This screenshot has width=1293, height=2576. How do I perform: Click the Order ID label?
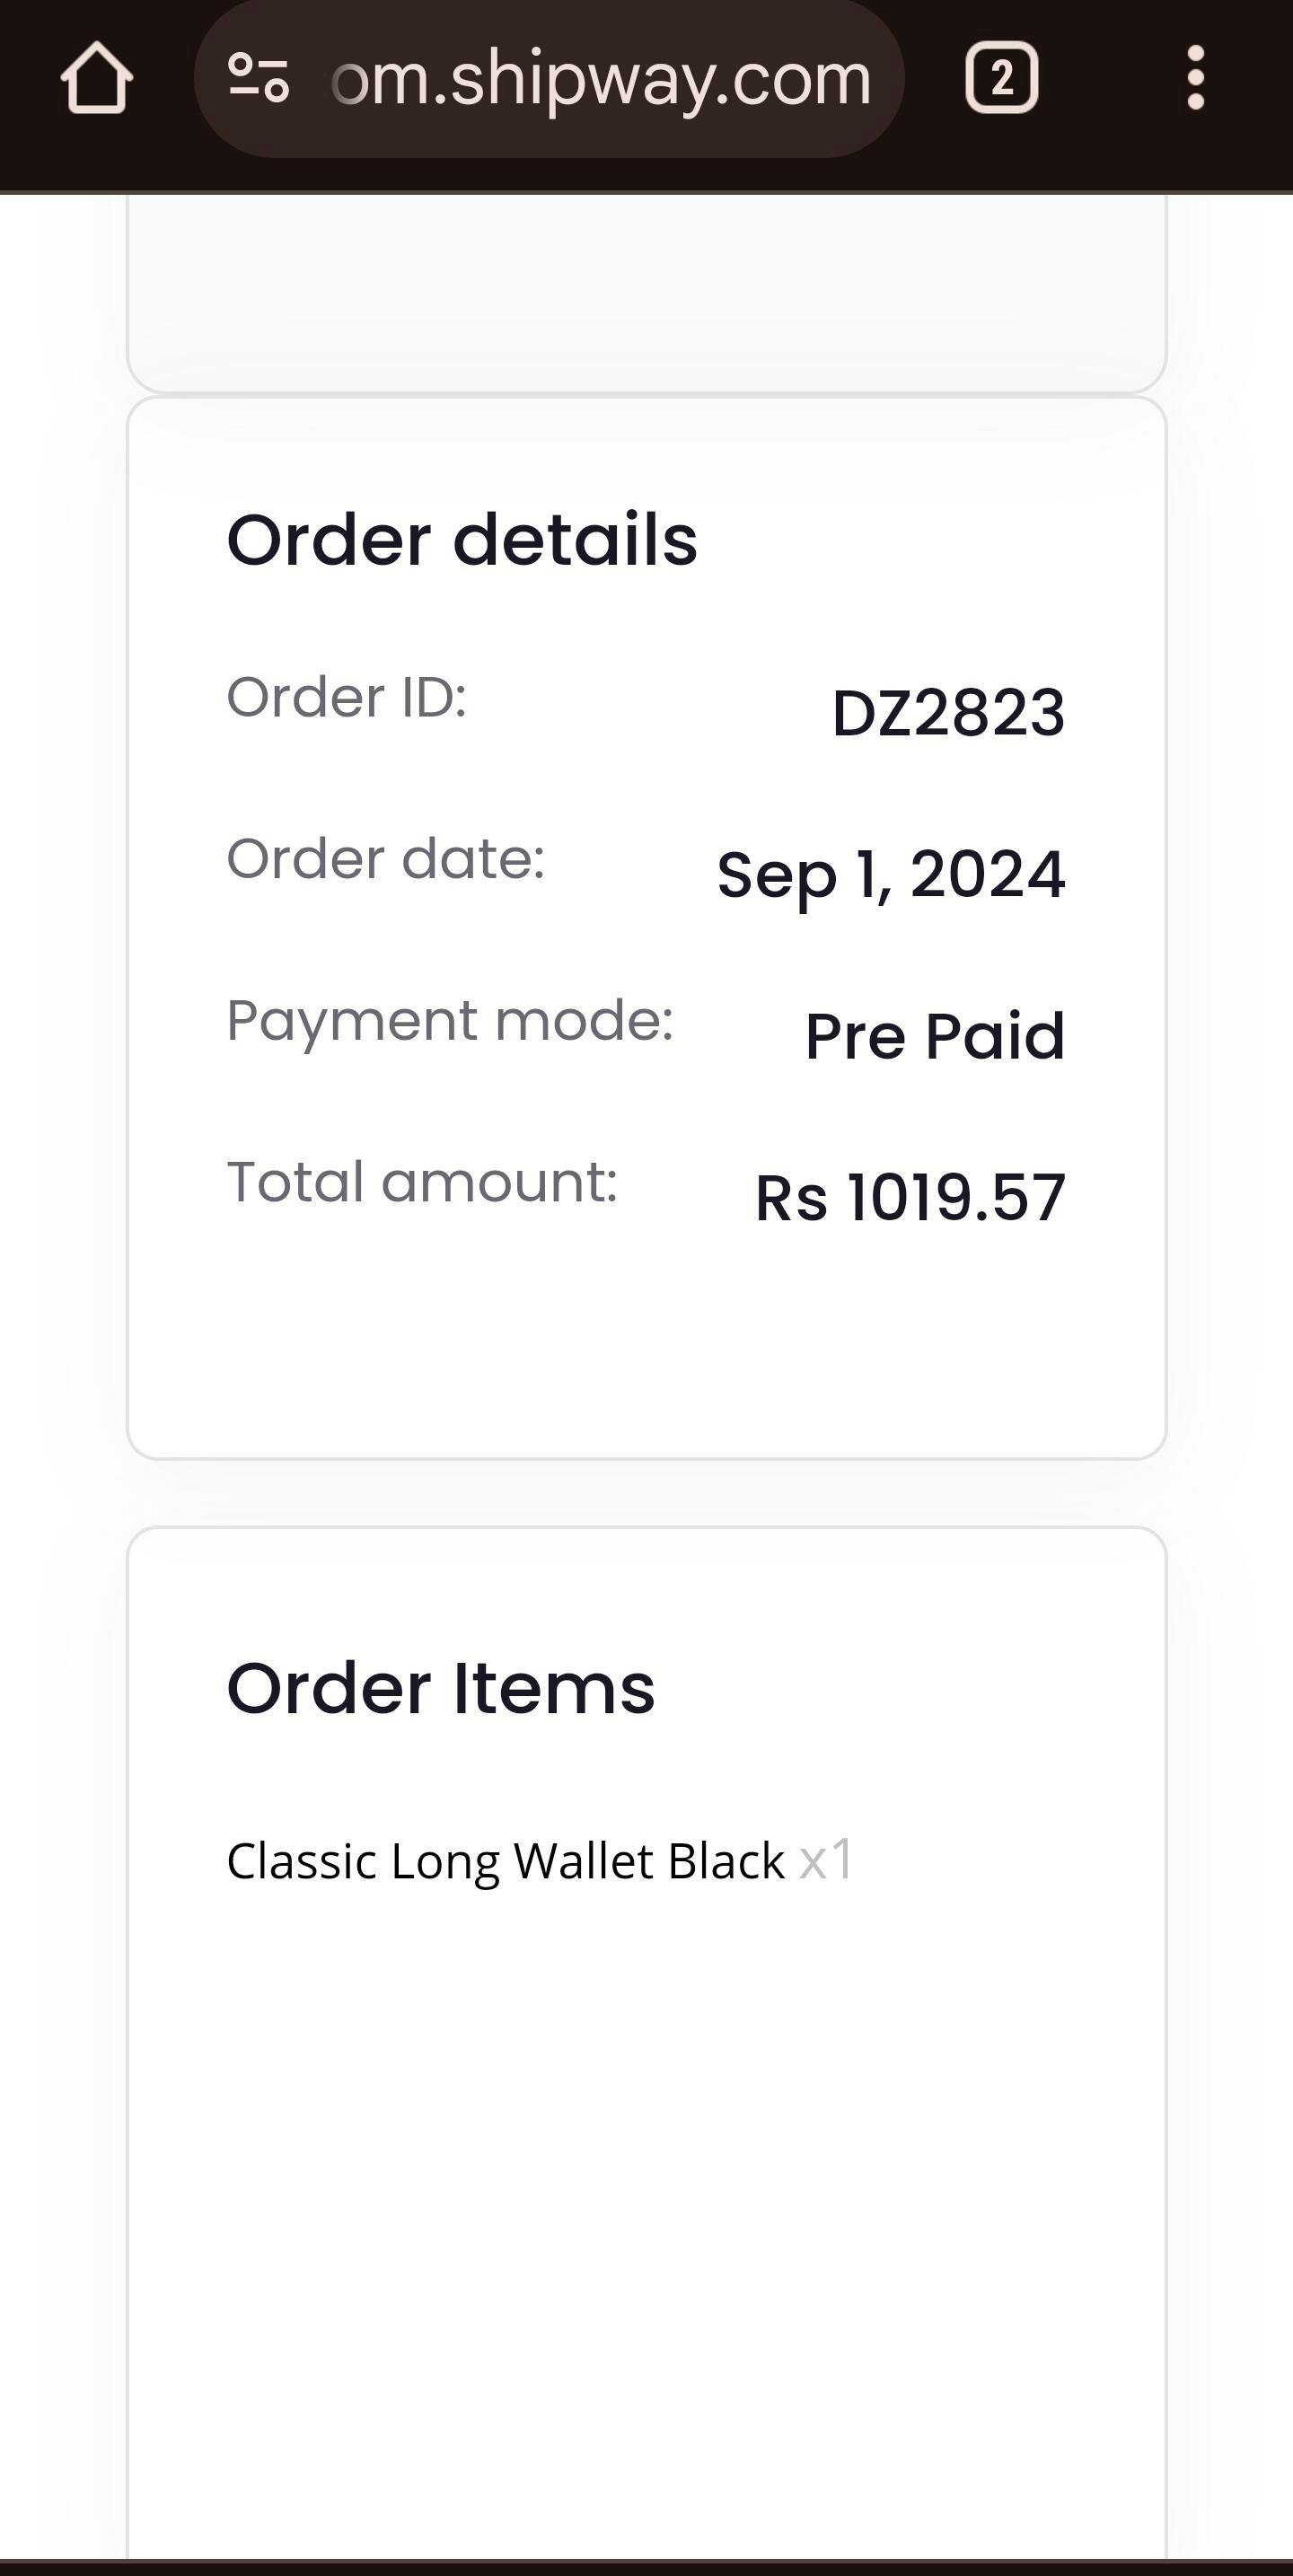coord(346,696)
